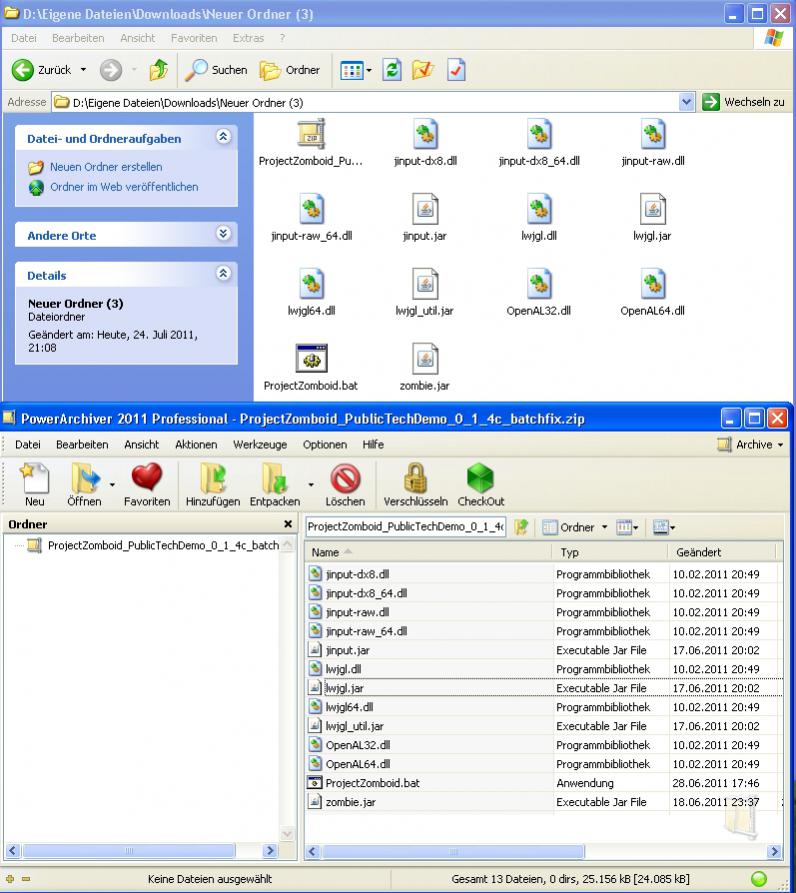This screenshot has height=893, width=796.
Task: Open the Suchen search tool in Explorer
Action: click(216, 70)
